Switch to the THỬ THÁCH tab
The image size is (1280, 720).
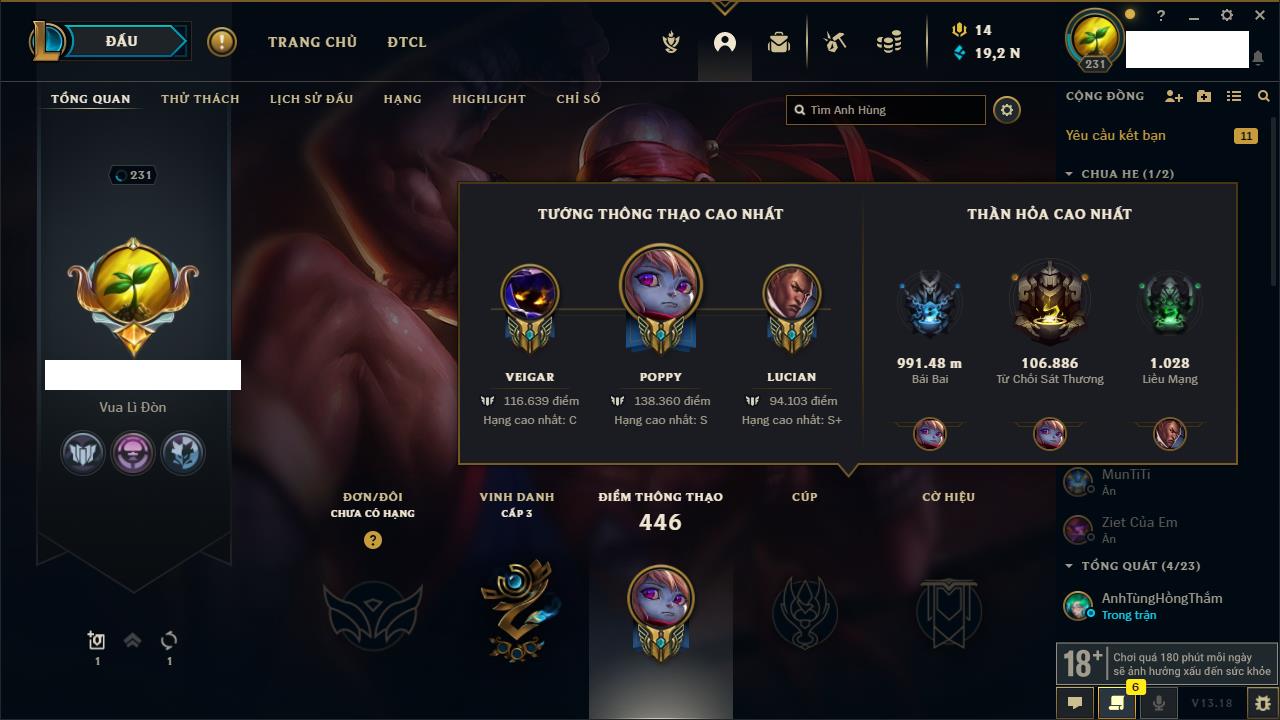click(200, 99)
